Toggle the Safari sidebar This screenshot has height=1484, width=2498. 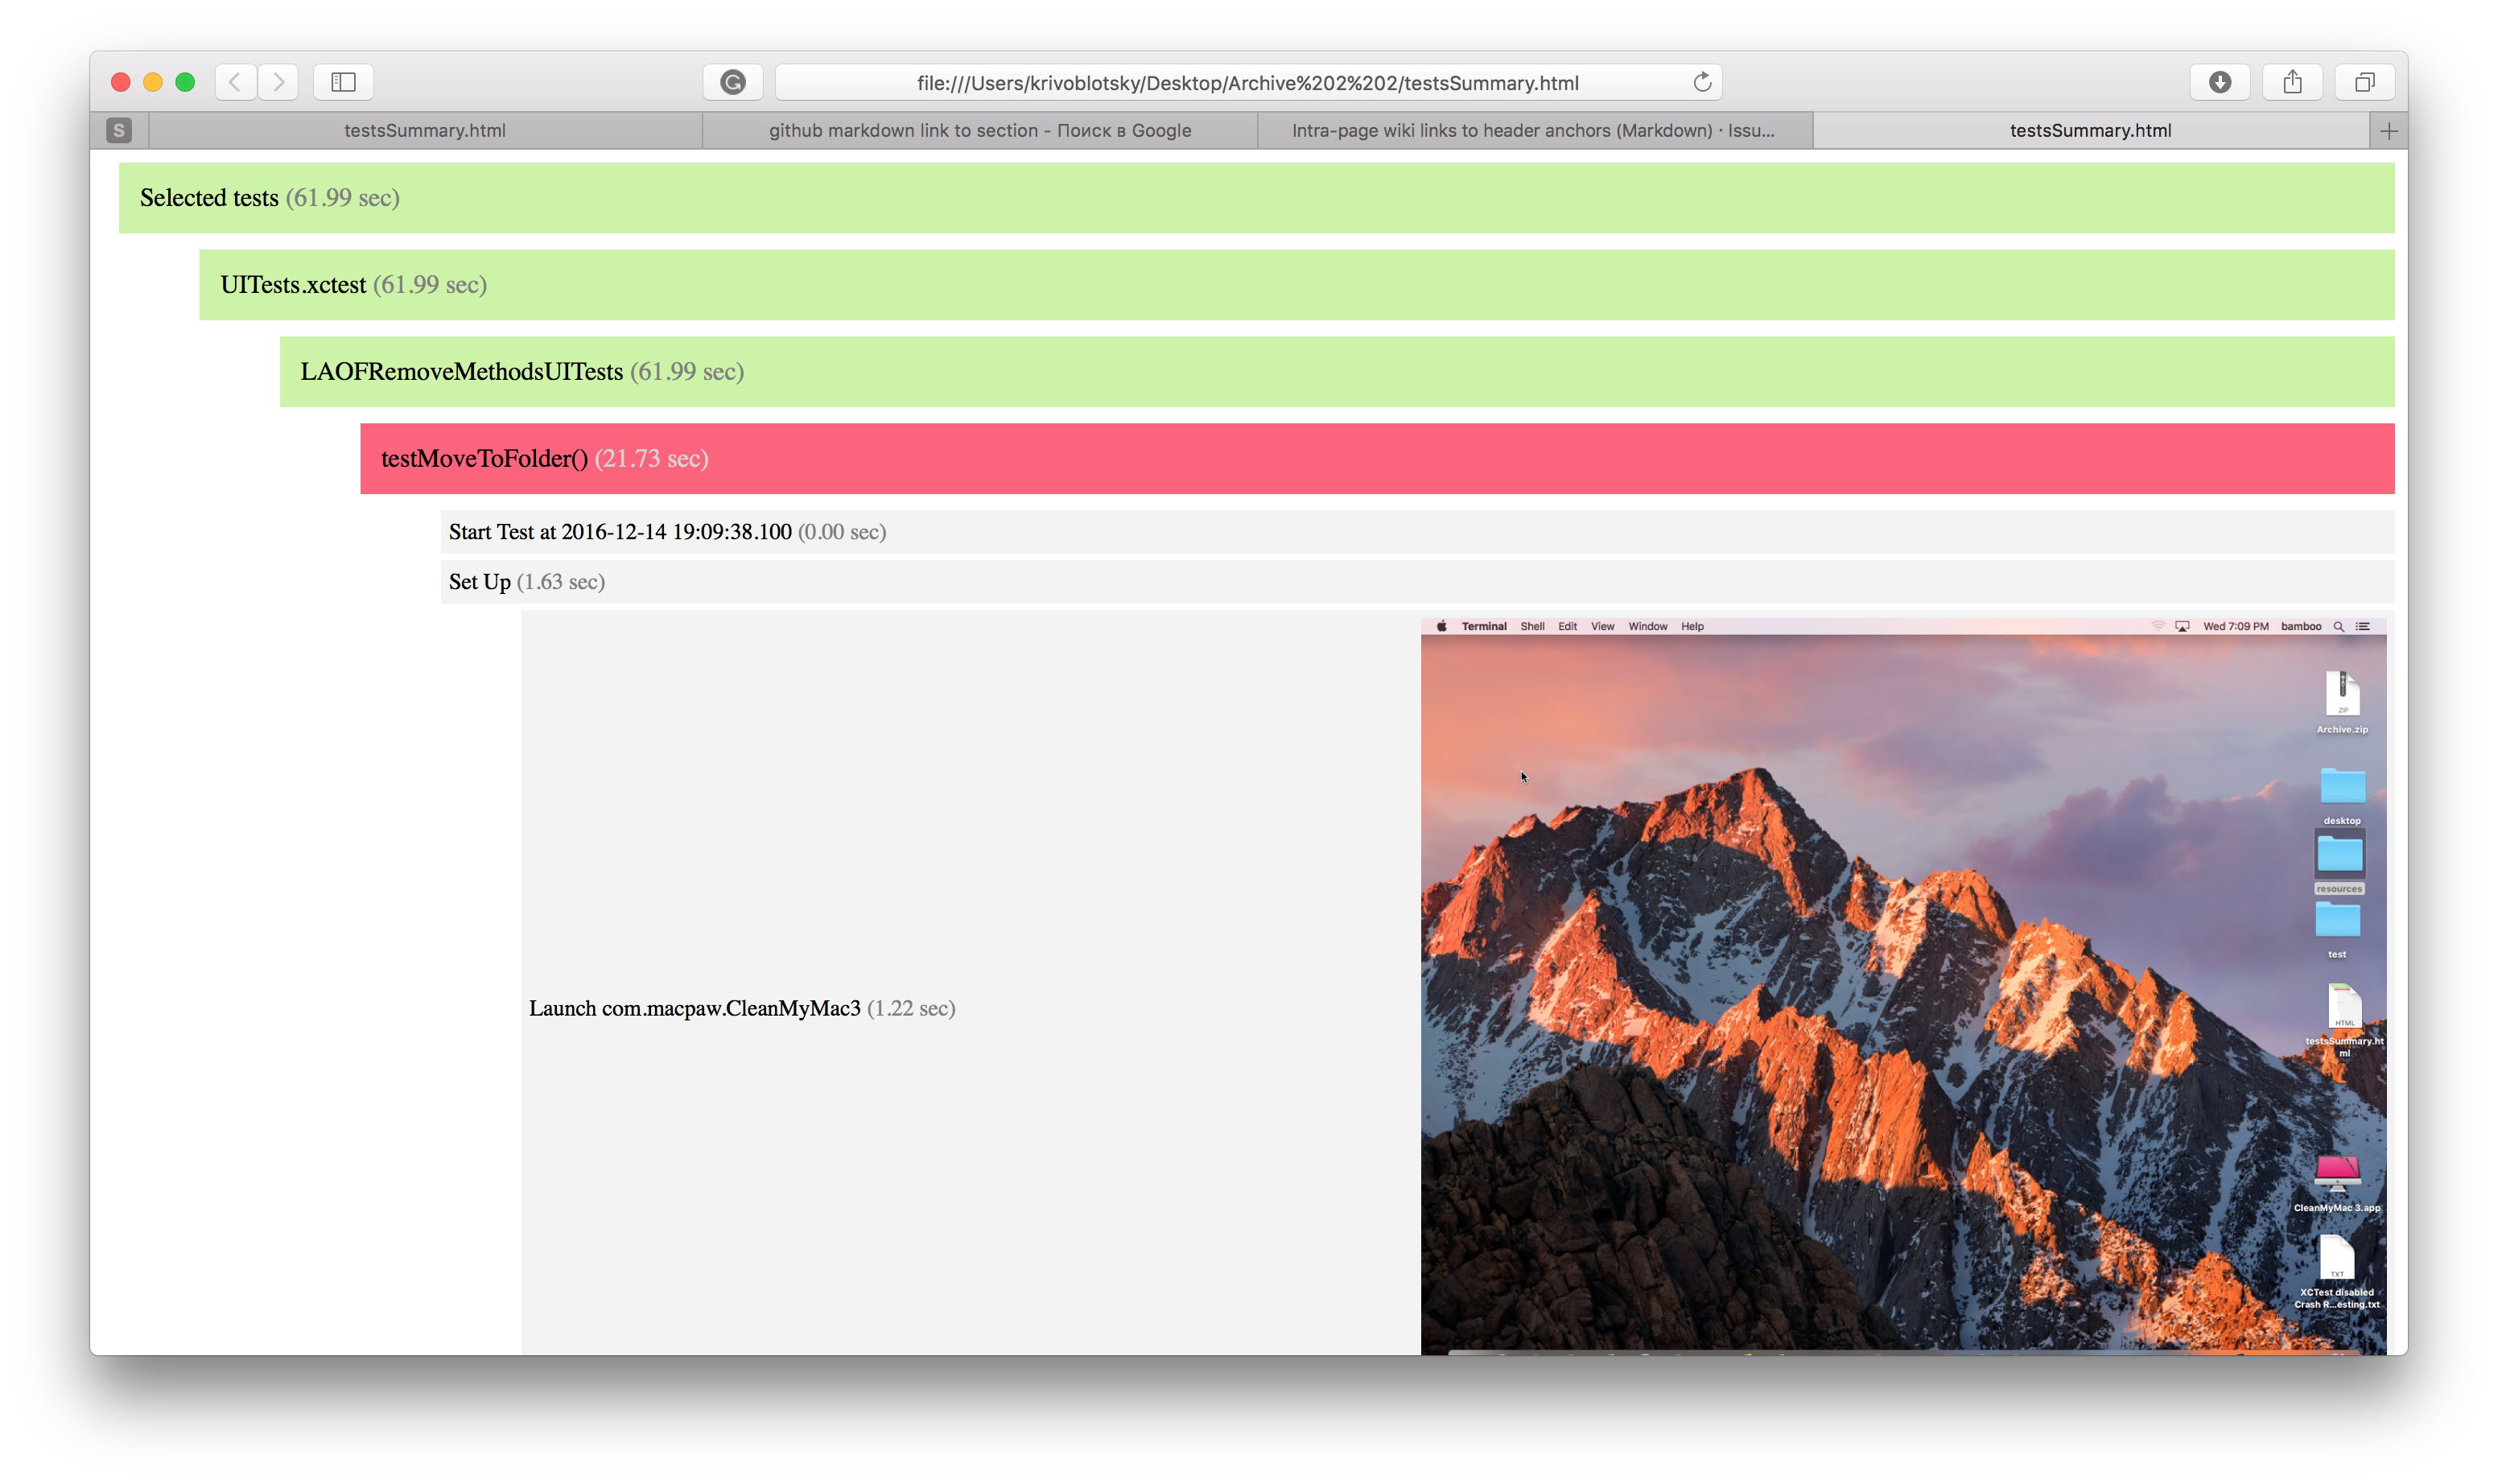(x=343, y=82)
